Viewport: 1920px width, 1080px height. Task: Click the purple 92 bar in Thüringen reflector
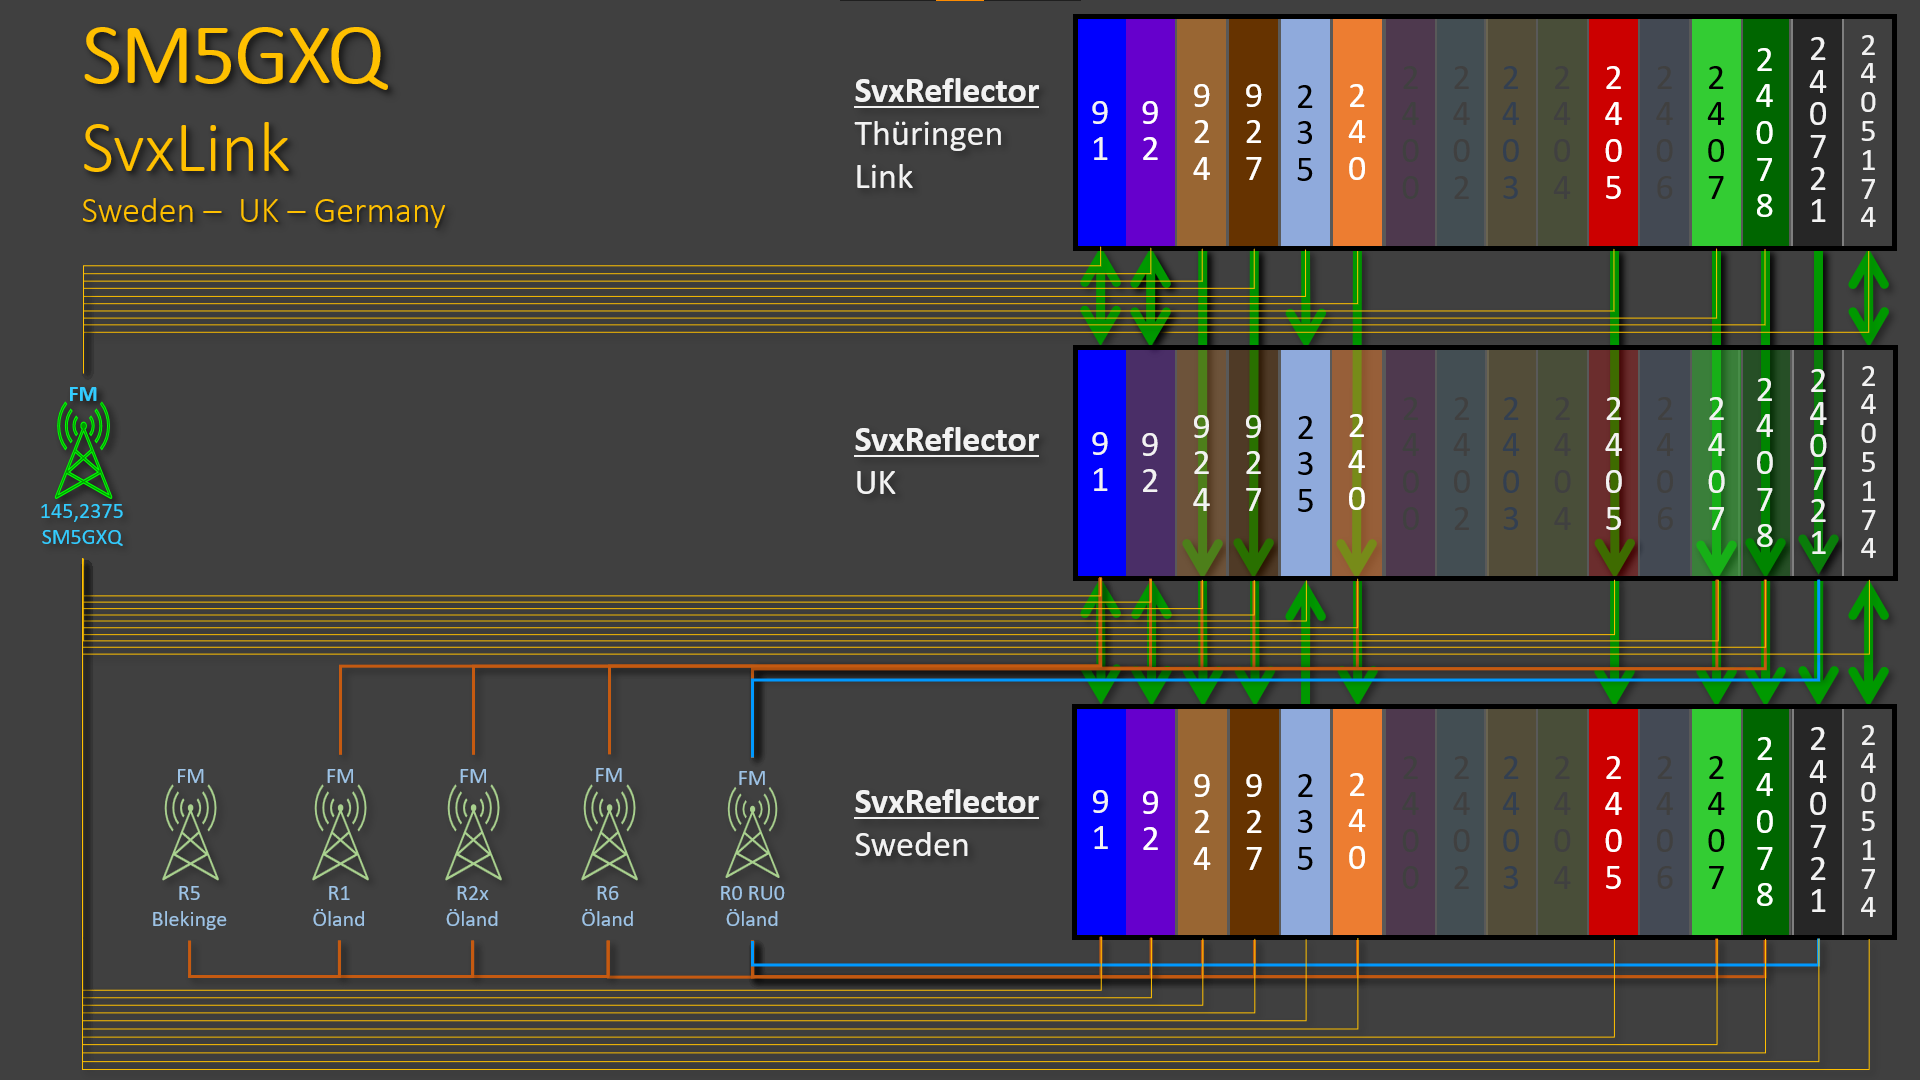coord(1150,132)
